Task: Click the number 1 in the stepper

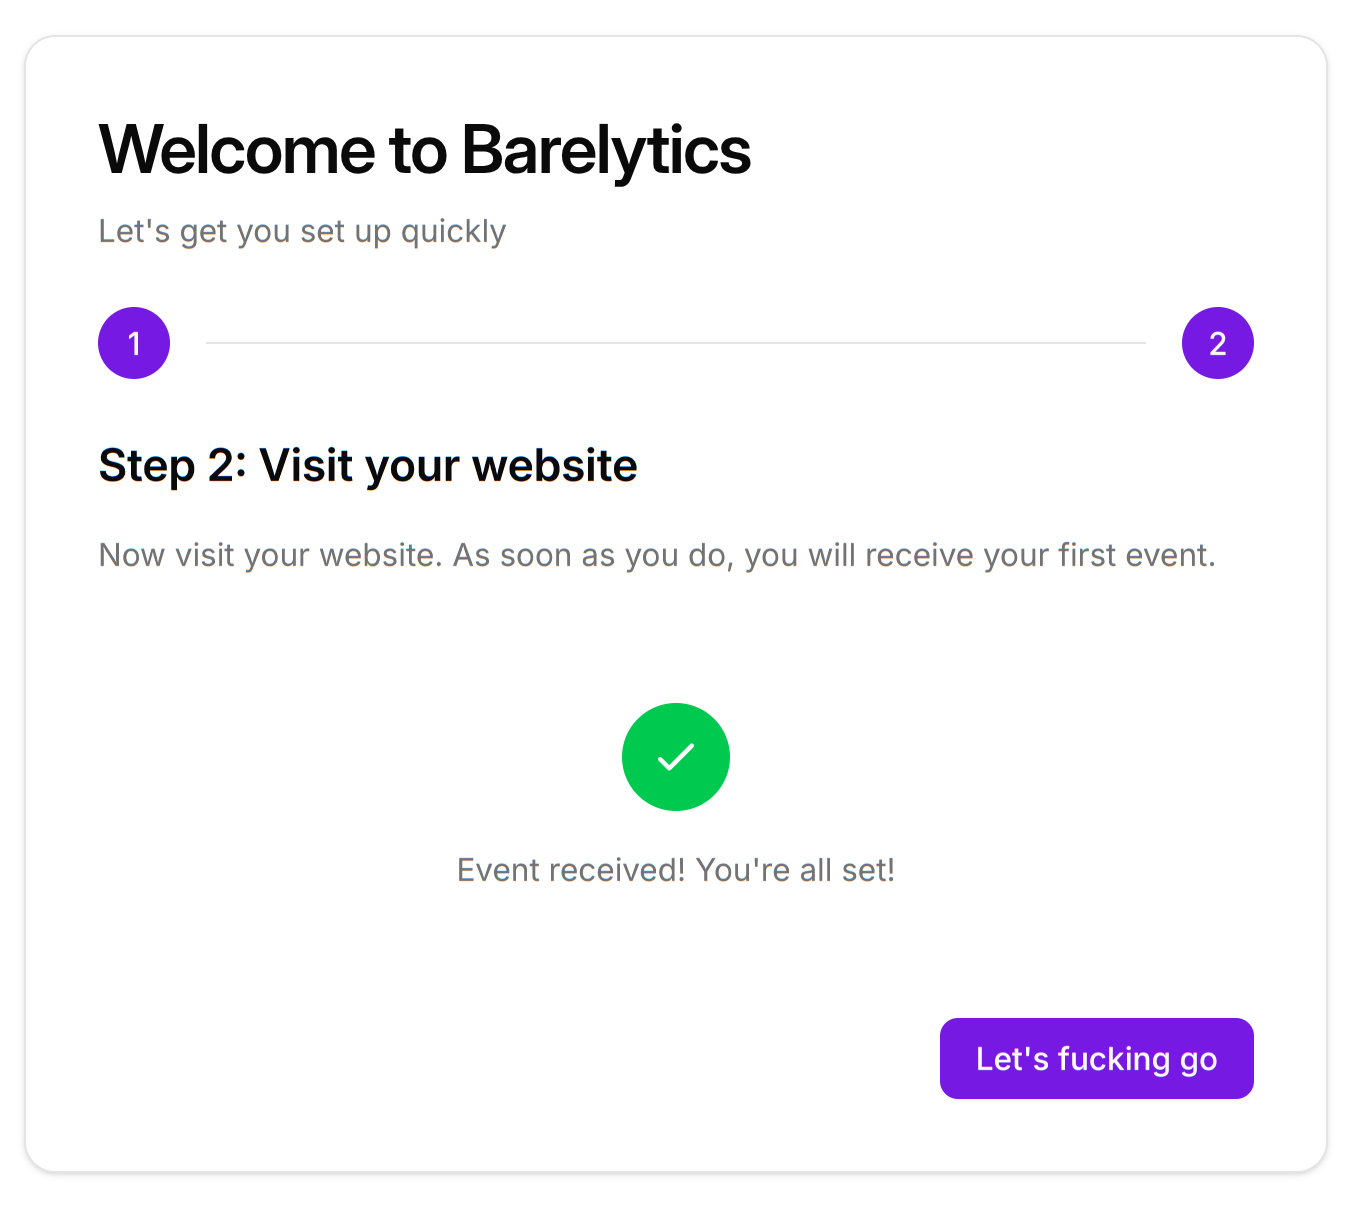Action: tap(134, 344)
